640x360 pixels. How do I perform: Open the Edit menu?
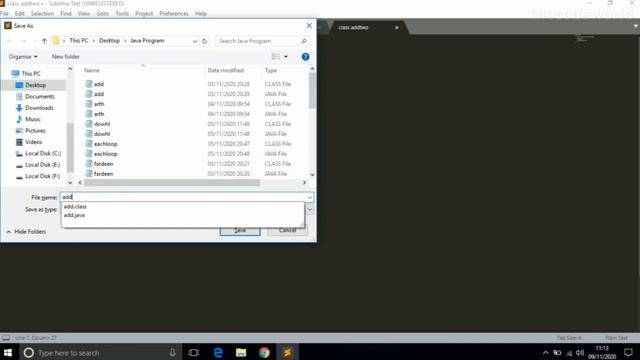pos(20,13)
